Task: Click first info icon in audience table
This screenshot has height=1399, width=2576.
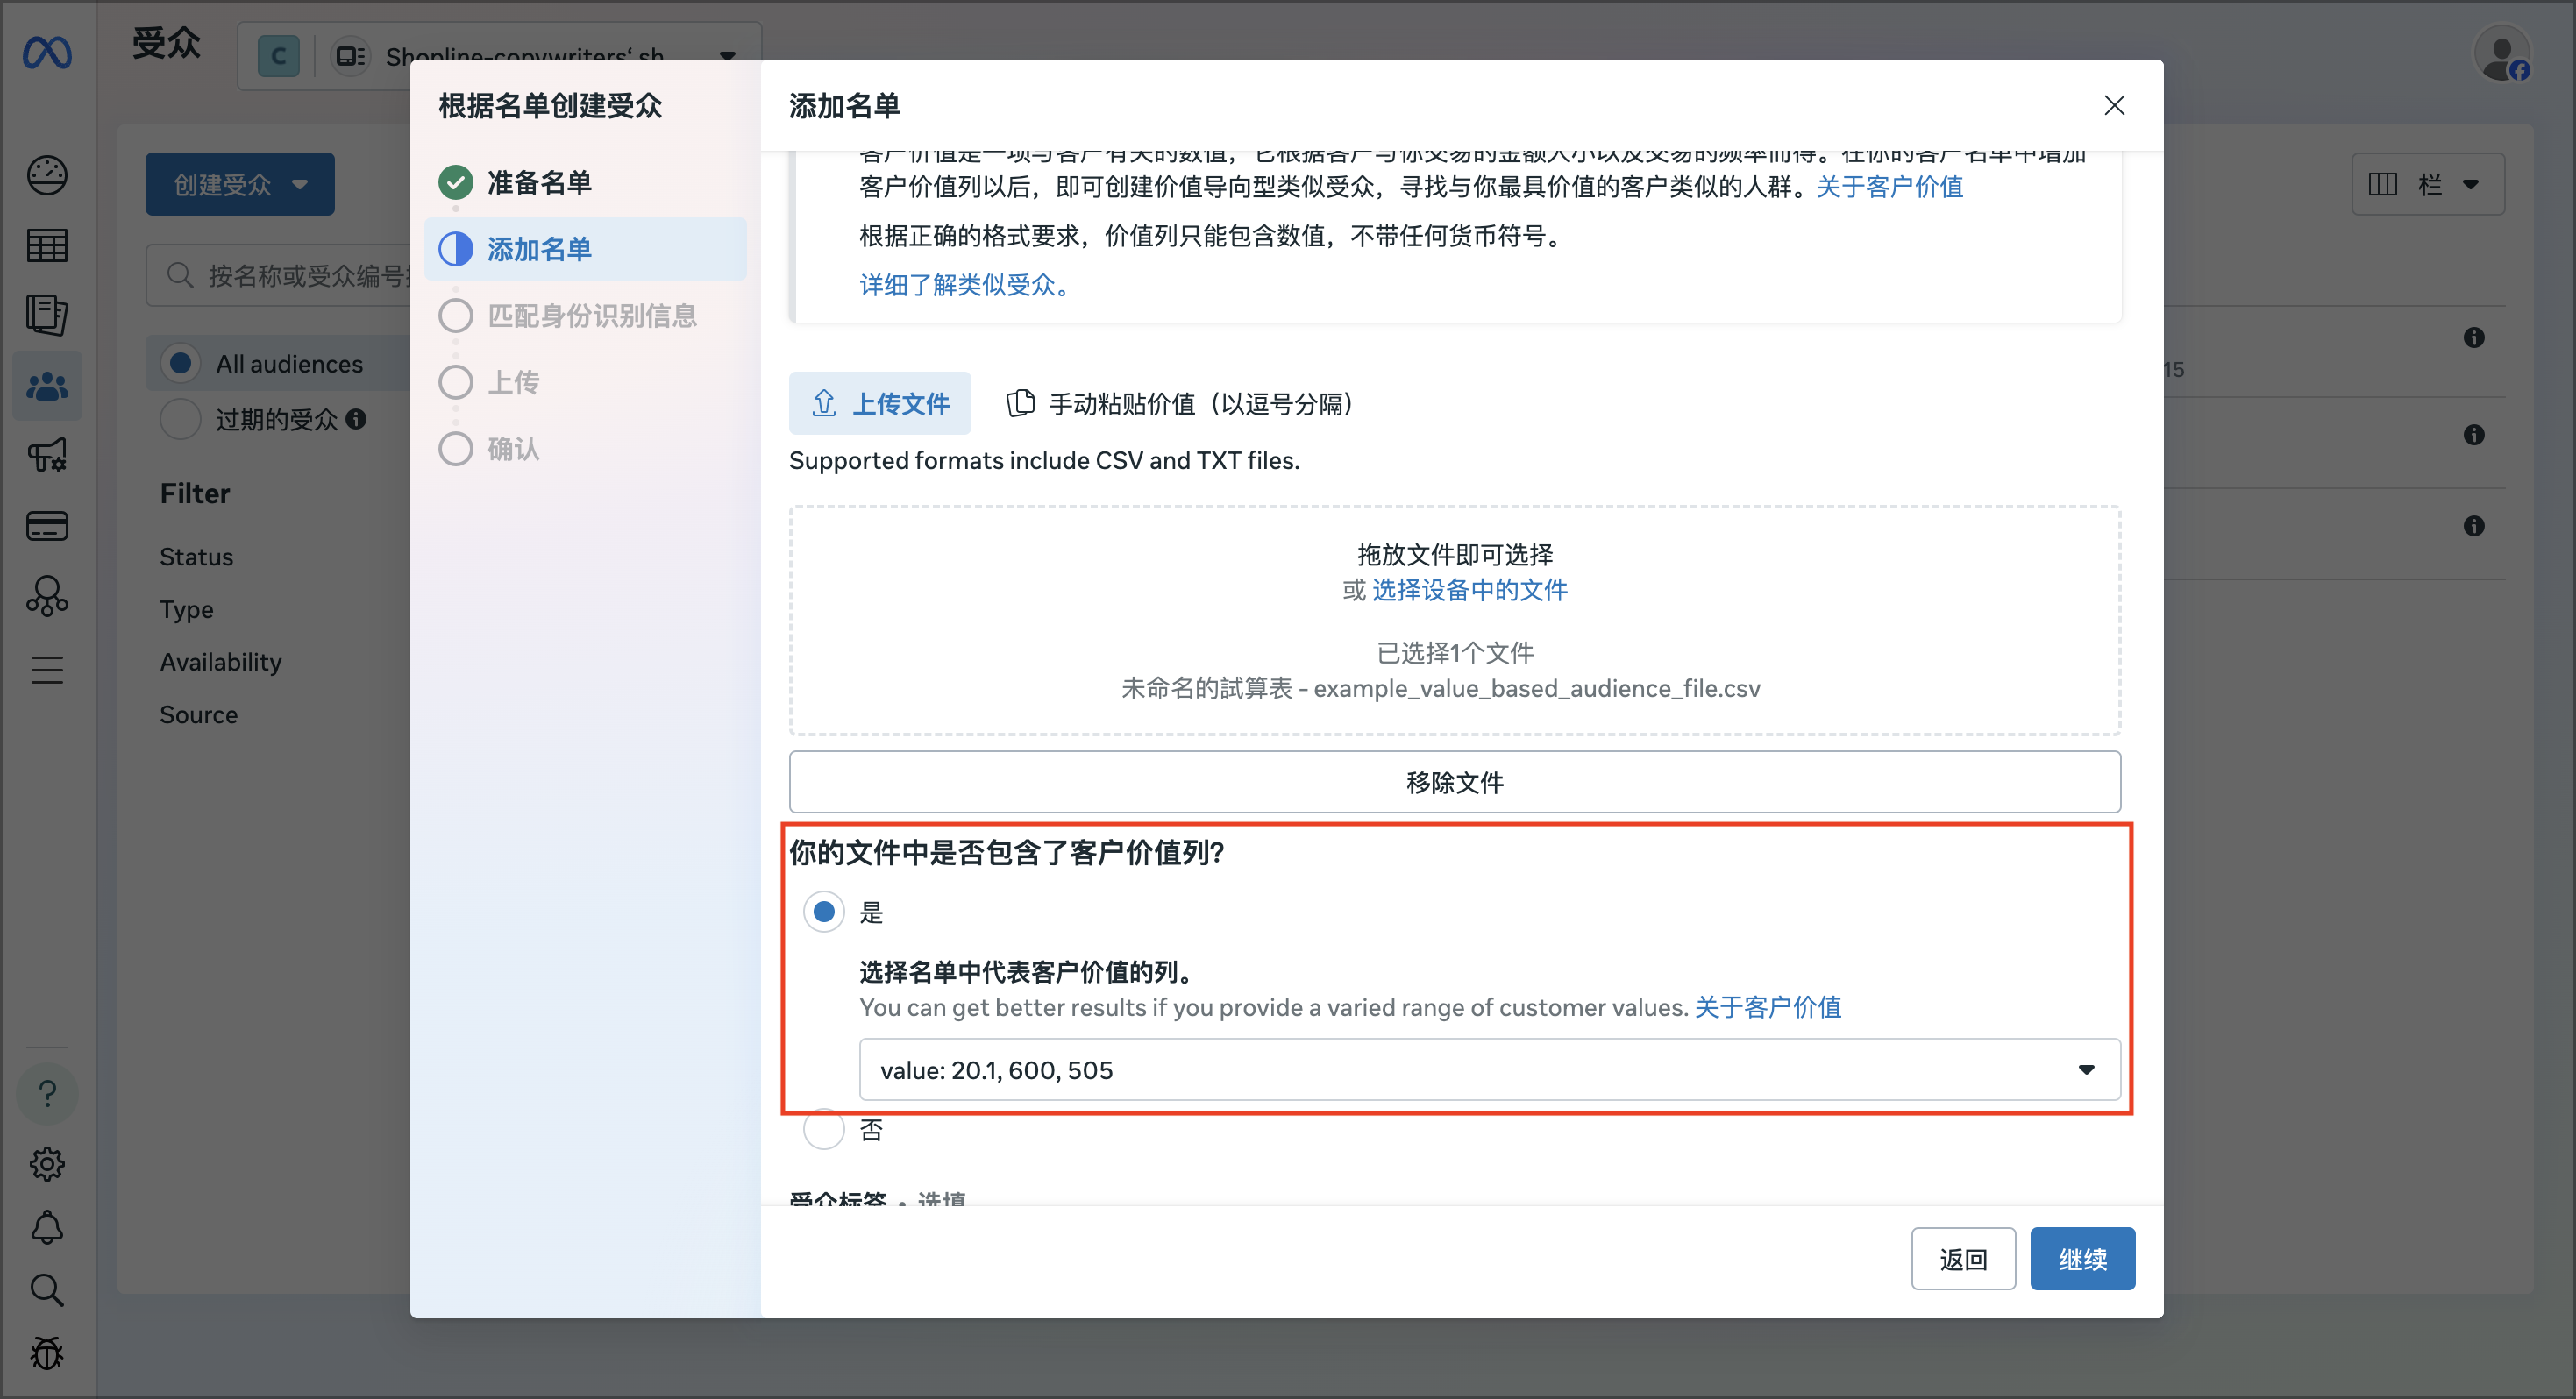Action: [2474, 338]
